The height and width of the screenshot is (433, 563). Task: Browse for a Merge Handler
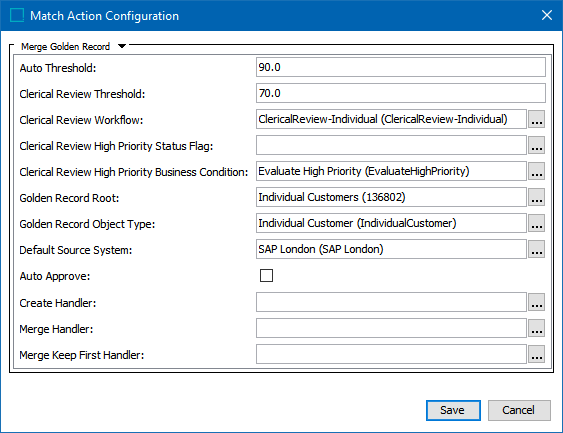(536, 328)
